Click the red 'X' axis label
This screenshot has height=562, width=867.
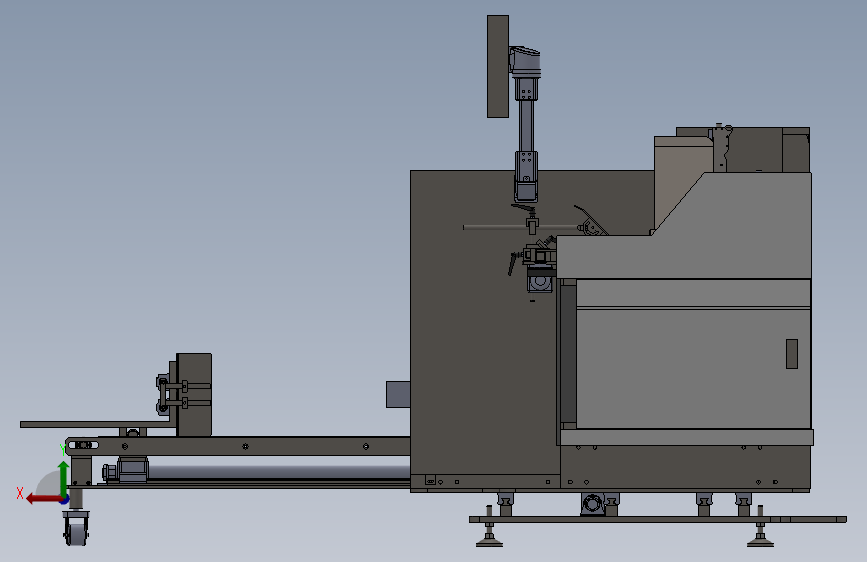[20, 493]
